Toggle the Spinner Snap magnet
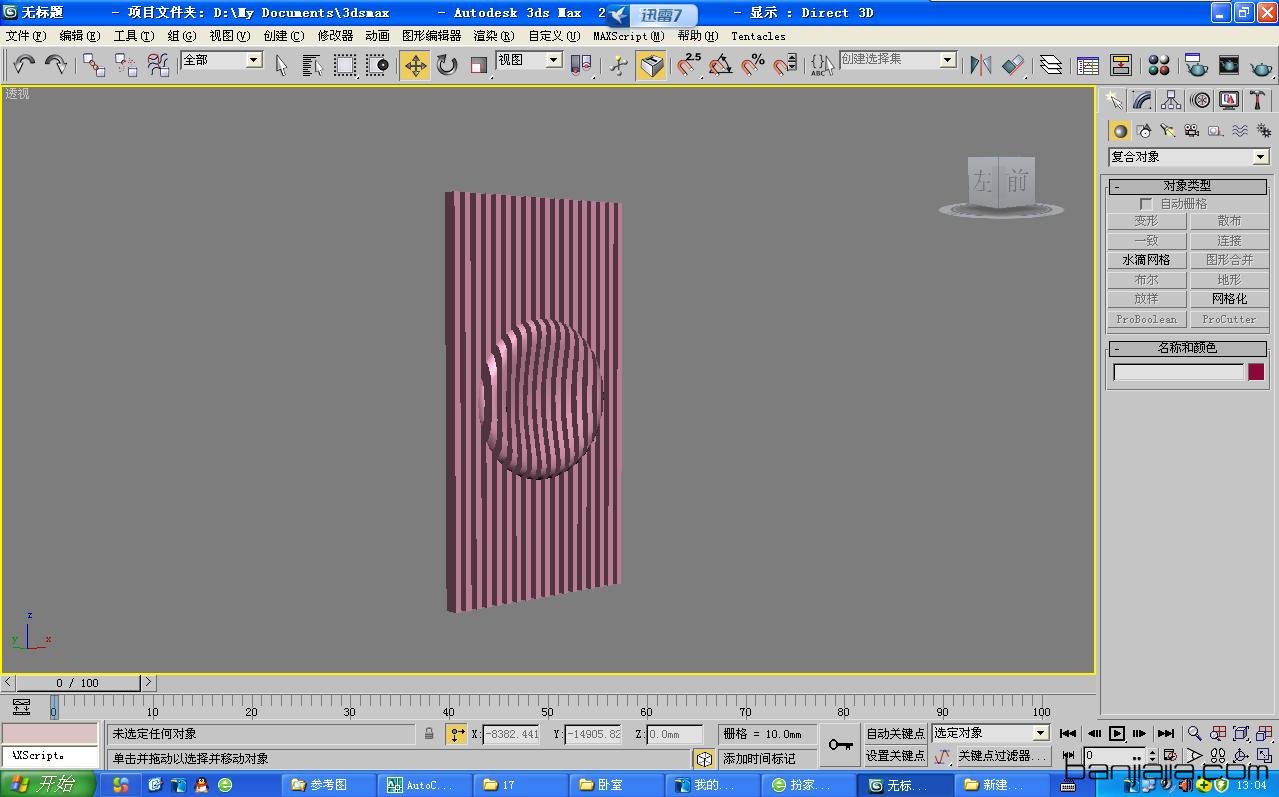The image size is (1279, 797). click(x=785, y=65)
